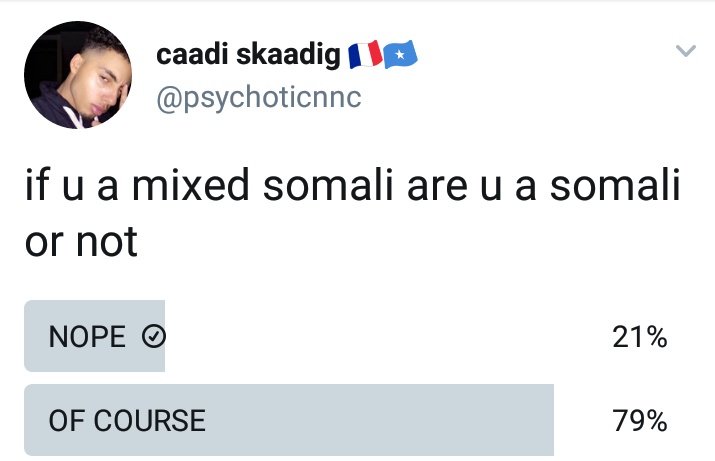The image size is (715, 461).
Task: Click the unfilled area of the NOPE row
Action: pos(388,336)
